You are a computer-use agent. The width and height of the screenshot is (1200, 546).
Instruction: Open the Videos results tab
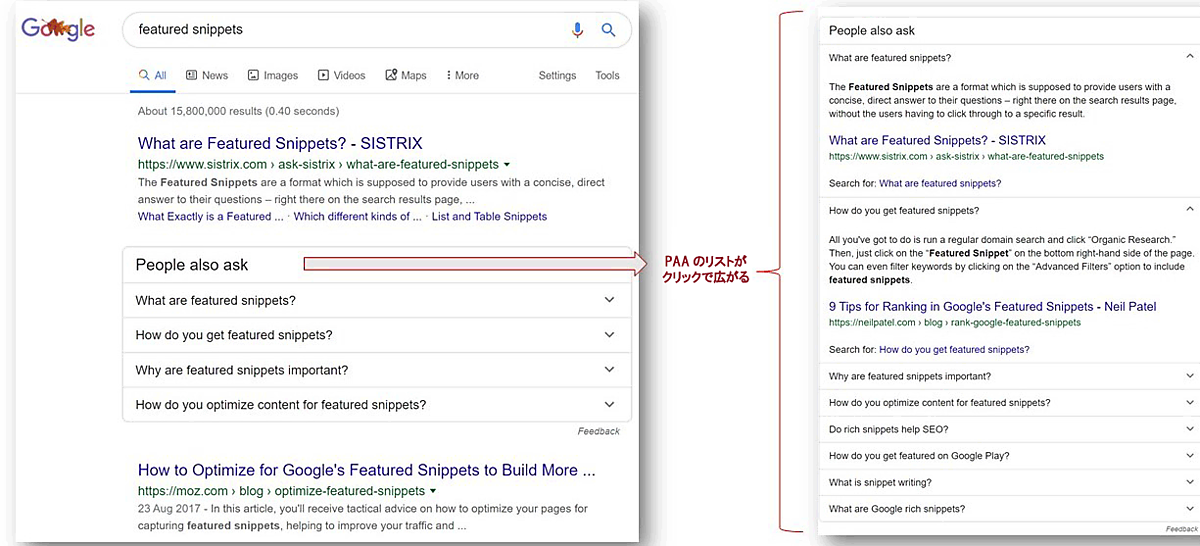(x=342, y=75)
